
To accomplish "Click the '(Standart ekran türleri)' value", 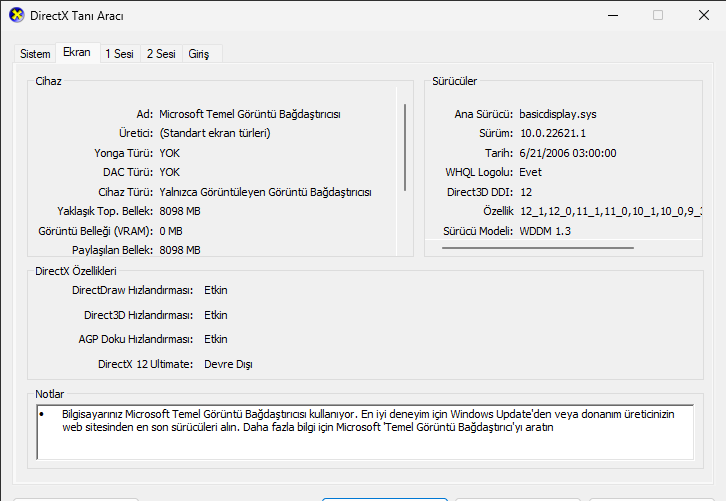I will point(215,133).
